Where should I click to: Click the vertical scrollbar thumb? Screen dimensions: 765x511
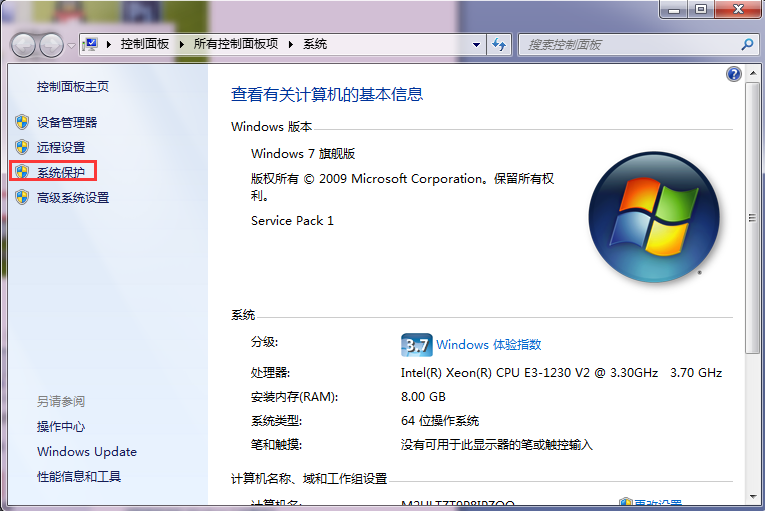click(753, 218)
